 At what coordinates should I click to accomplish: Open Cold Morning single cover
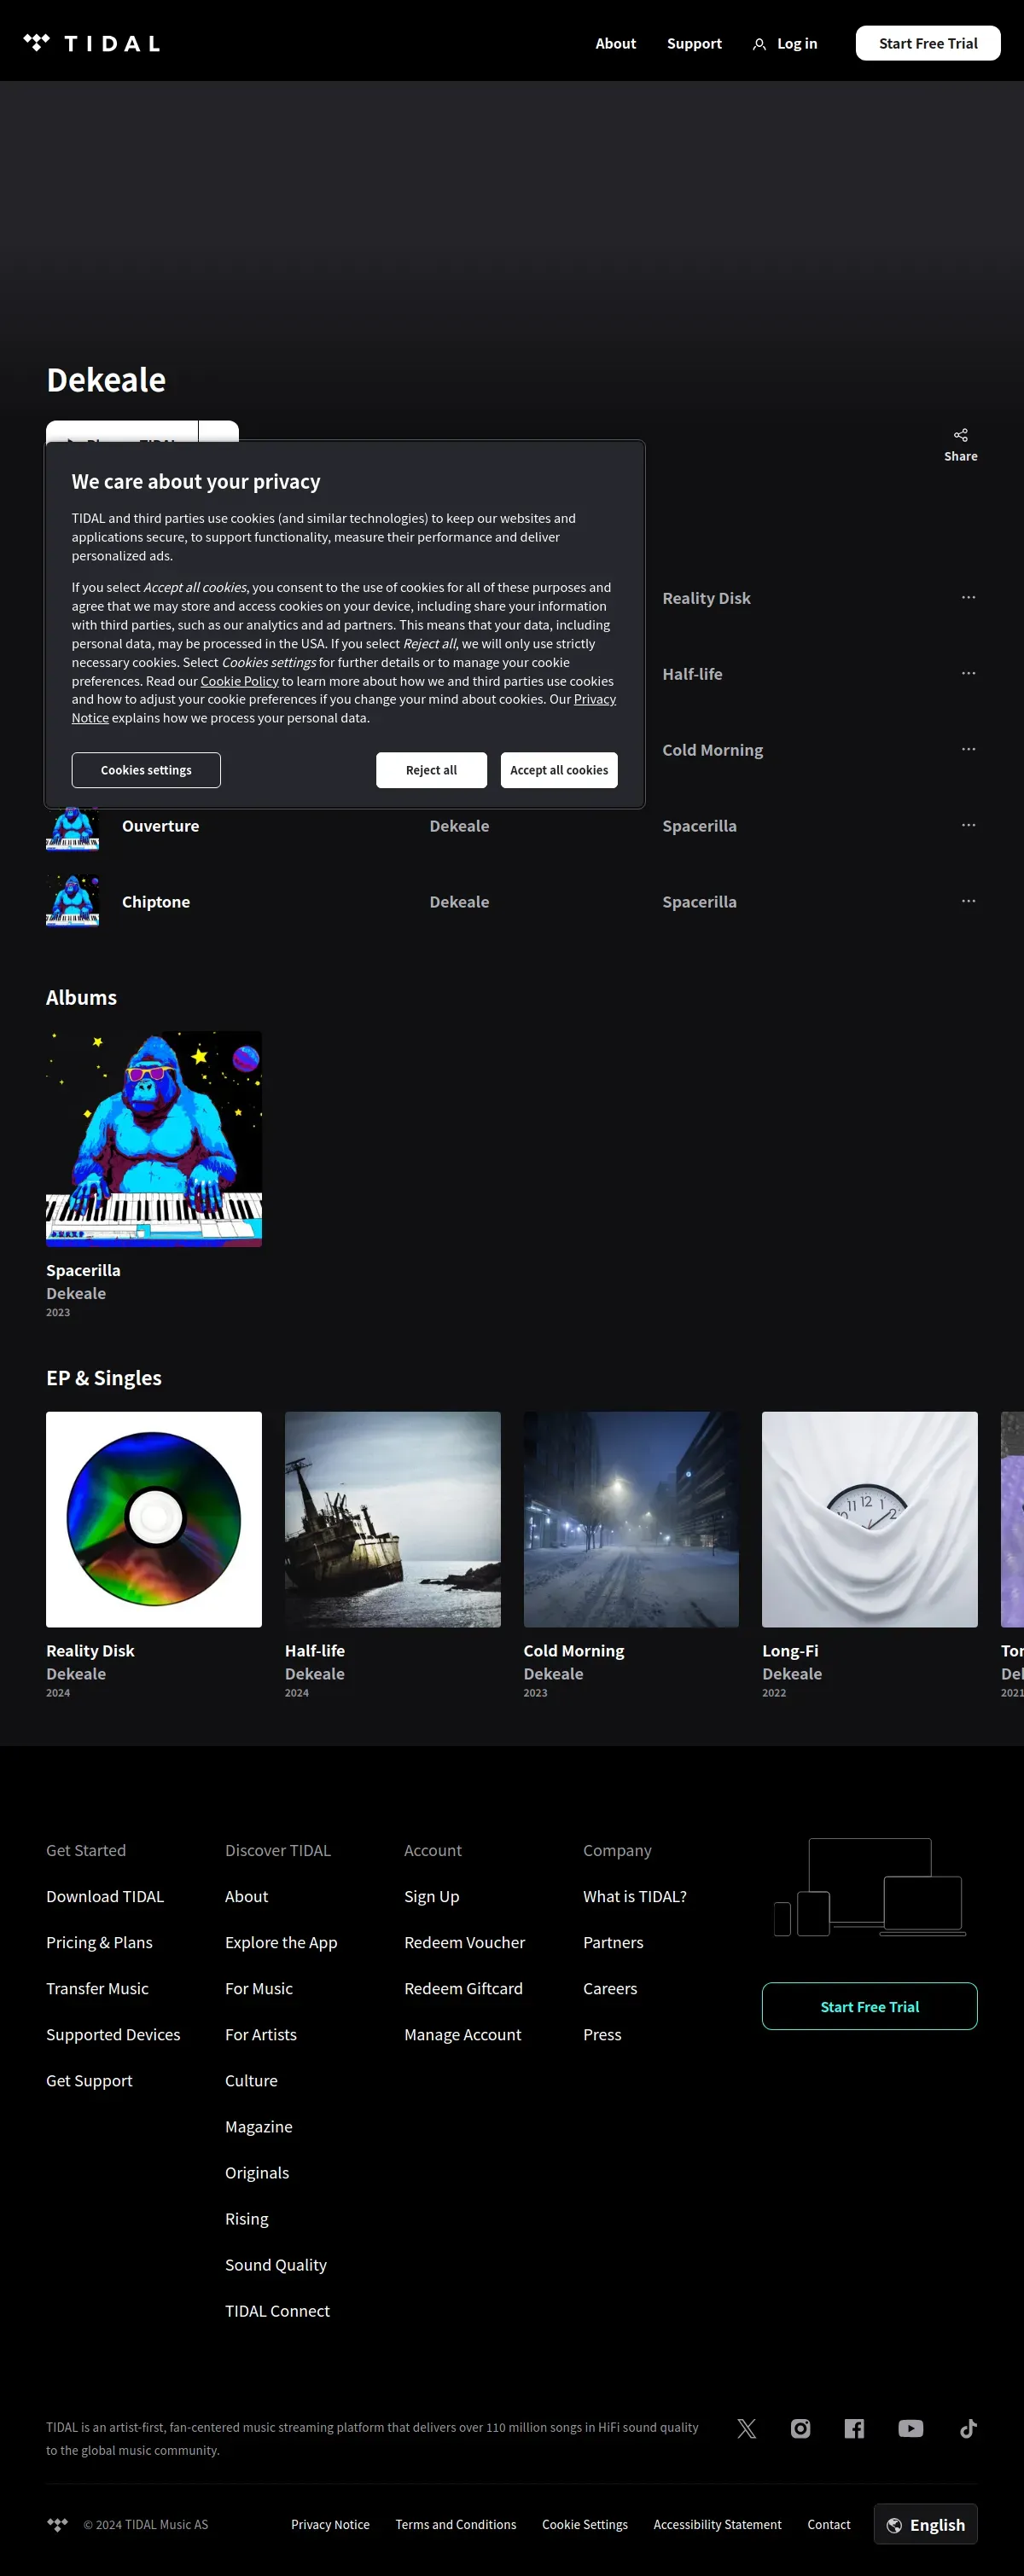(x=631, y=1519)
